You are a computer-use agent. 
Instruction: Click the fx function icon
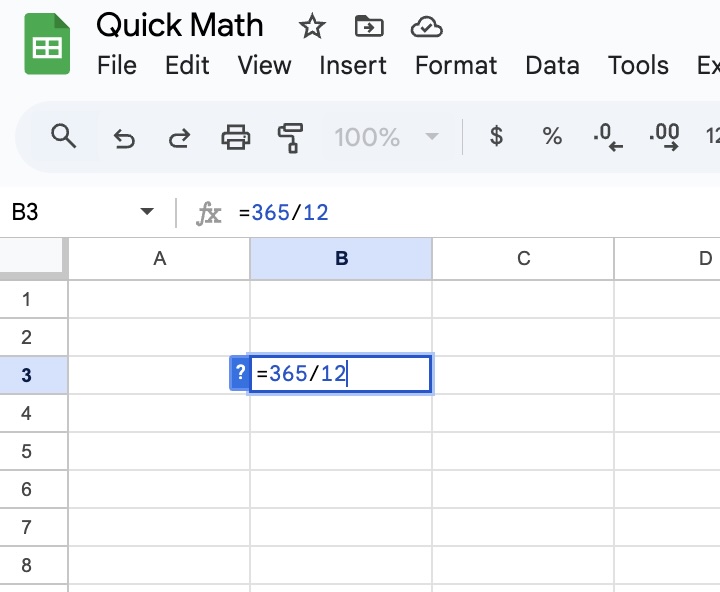209,213
